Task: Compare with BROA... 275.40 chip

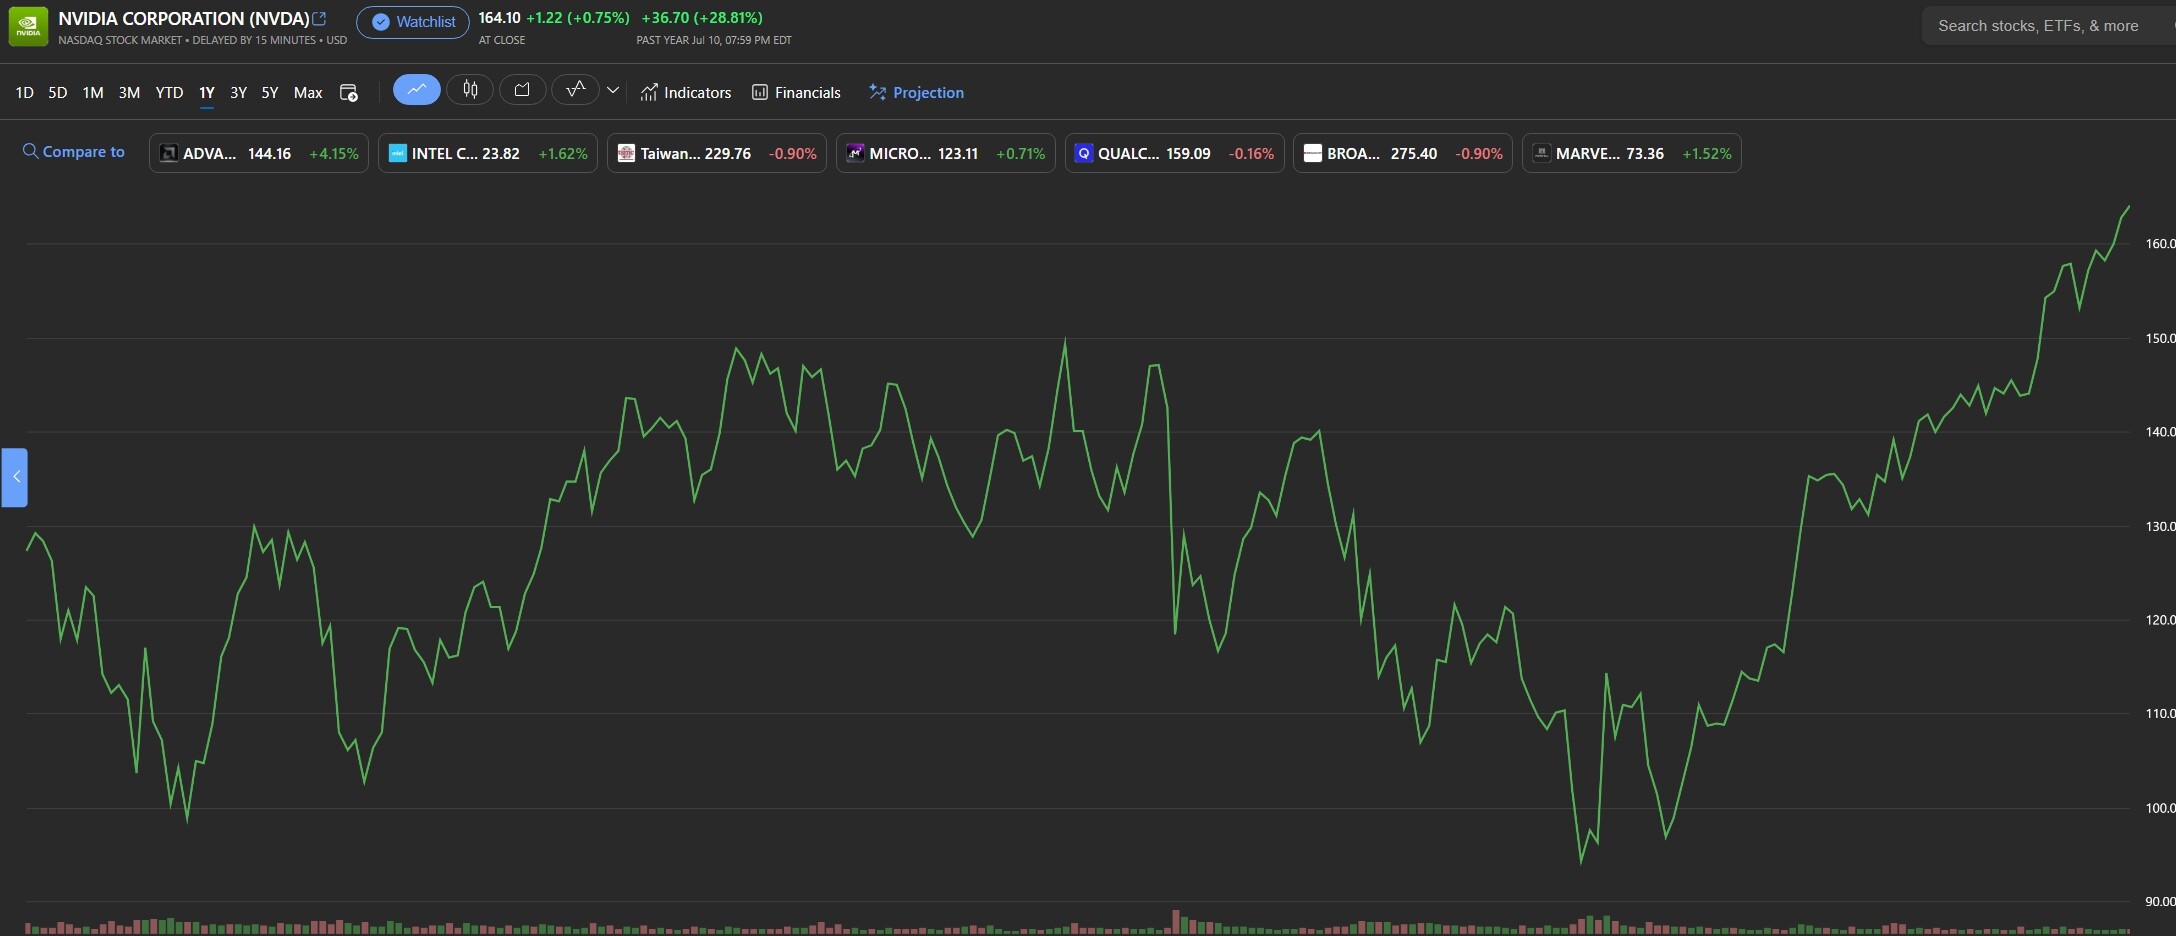Action: click(1403, 153)
